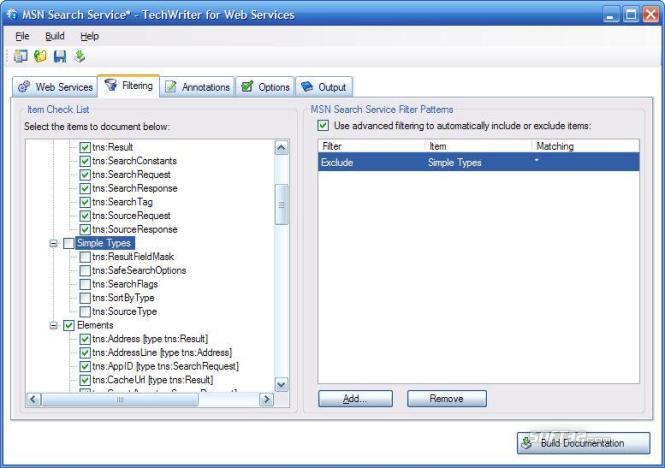Select tns:SortByType in the tree
This screenshot has width=665, height=468.
click(123, 298)
